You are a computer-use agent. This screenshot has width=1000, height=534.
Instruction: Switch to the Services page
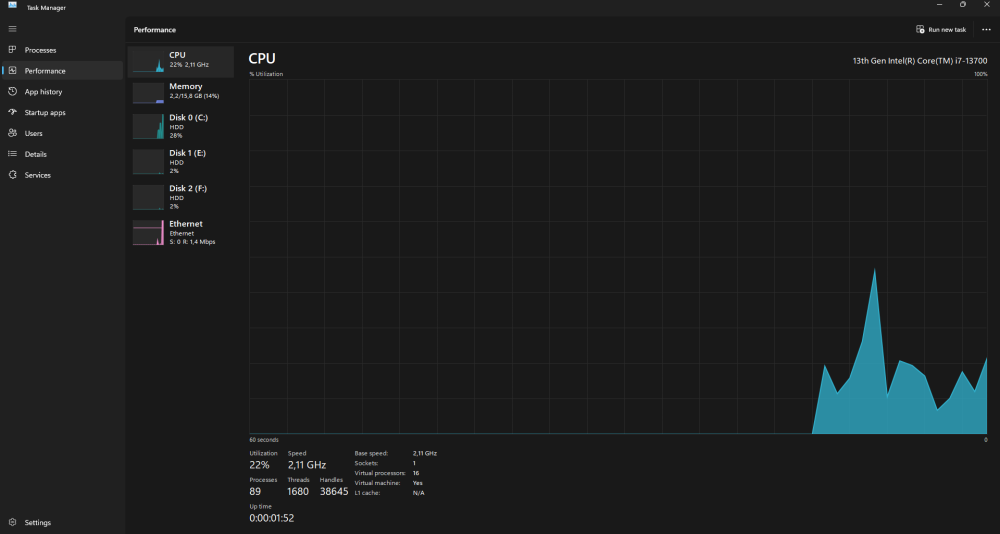62,175
